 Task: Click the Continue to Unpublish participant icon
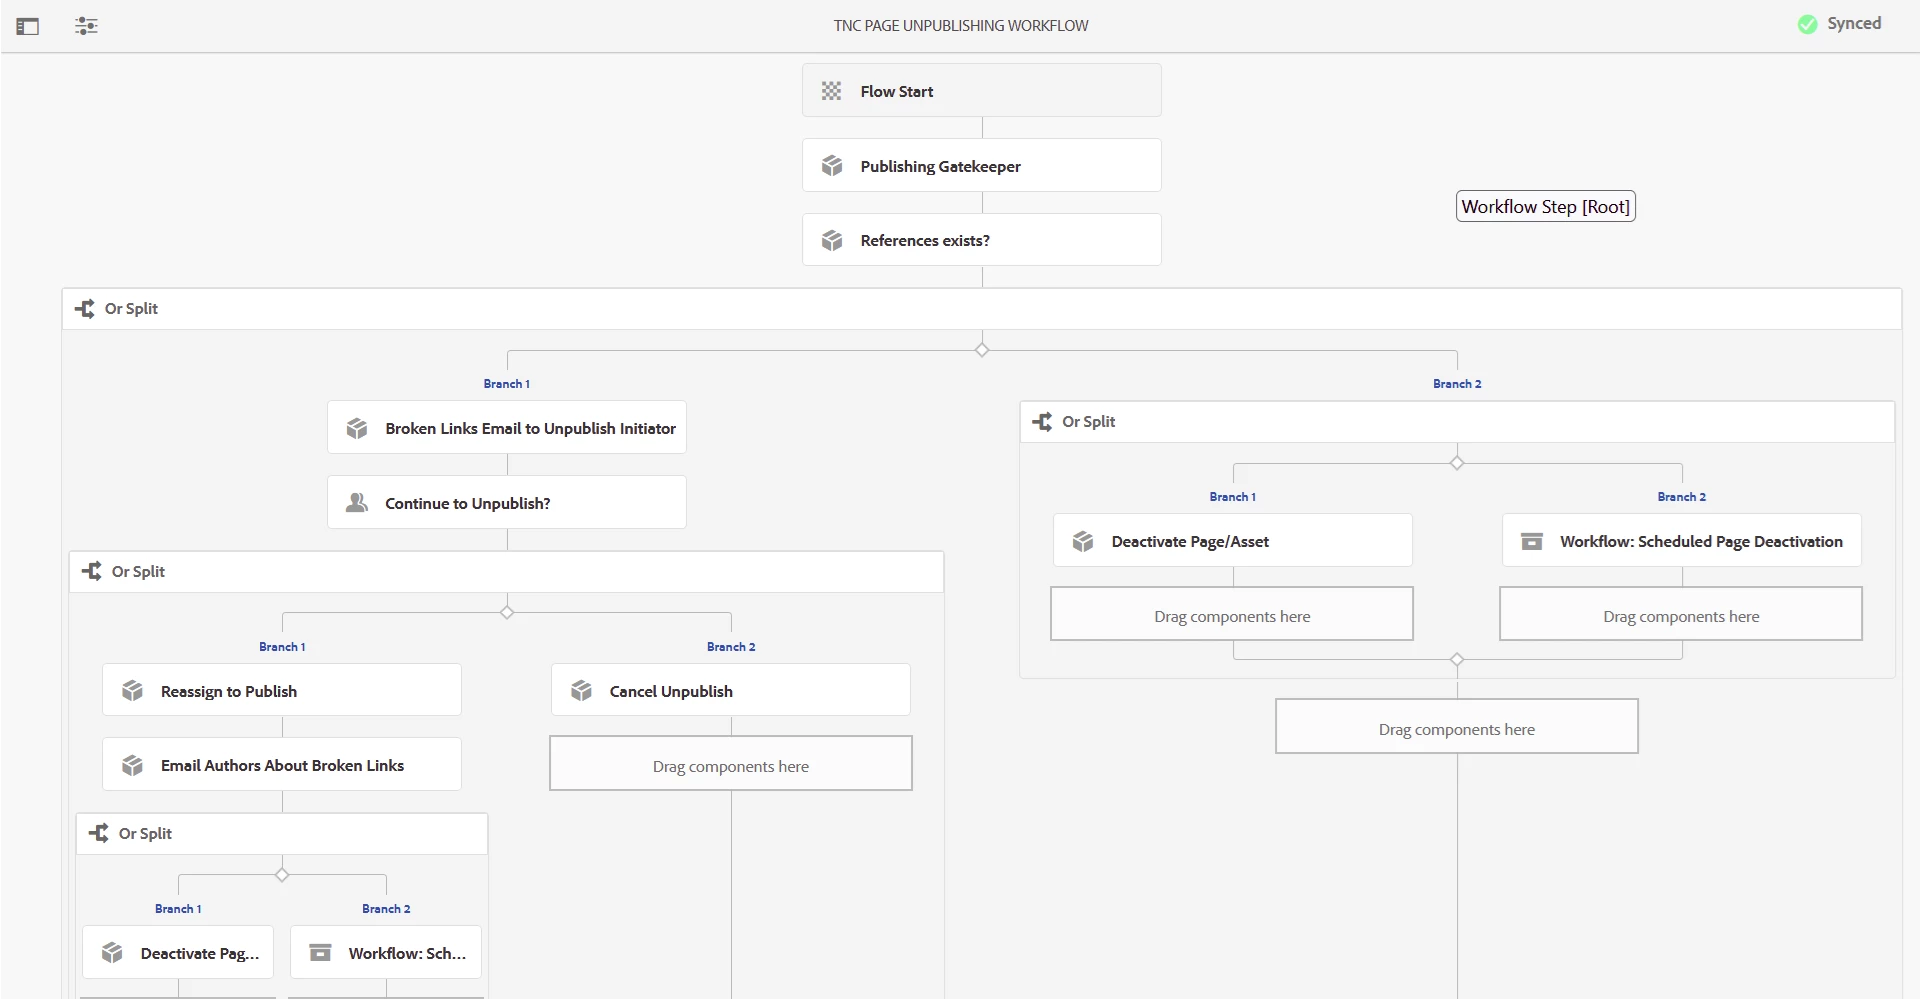357,503
